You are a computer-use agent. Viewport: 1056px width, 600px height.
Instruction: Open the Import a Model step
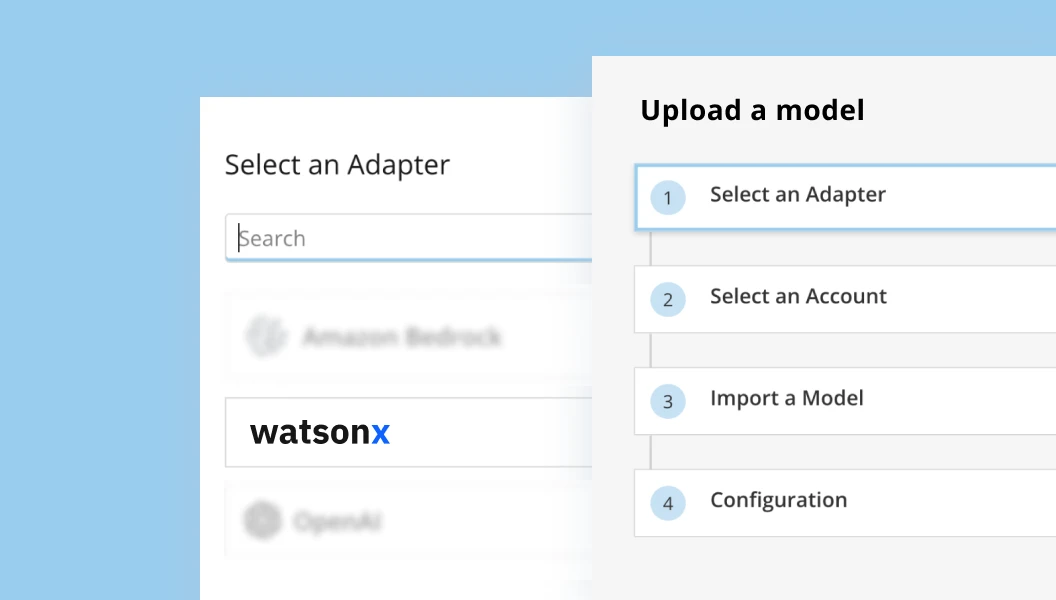pyautogui.click(x=787, y=398)
